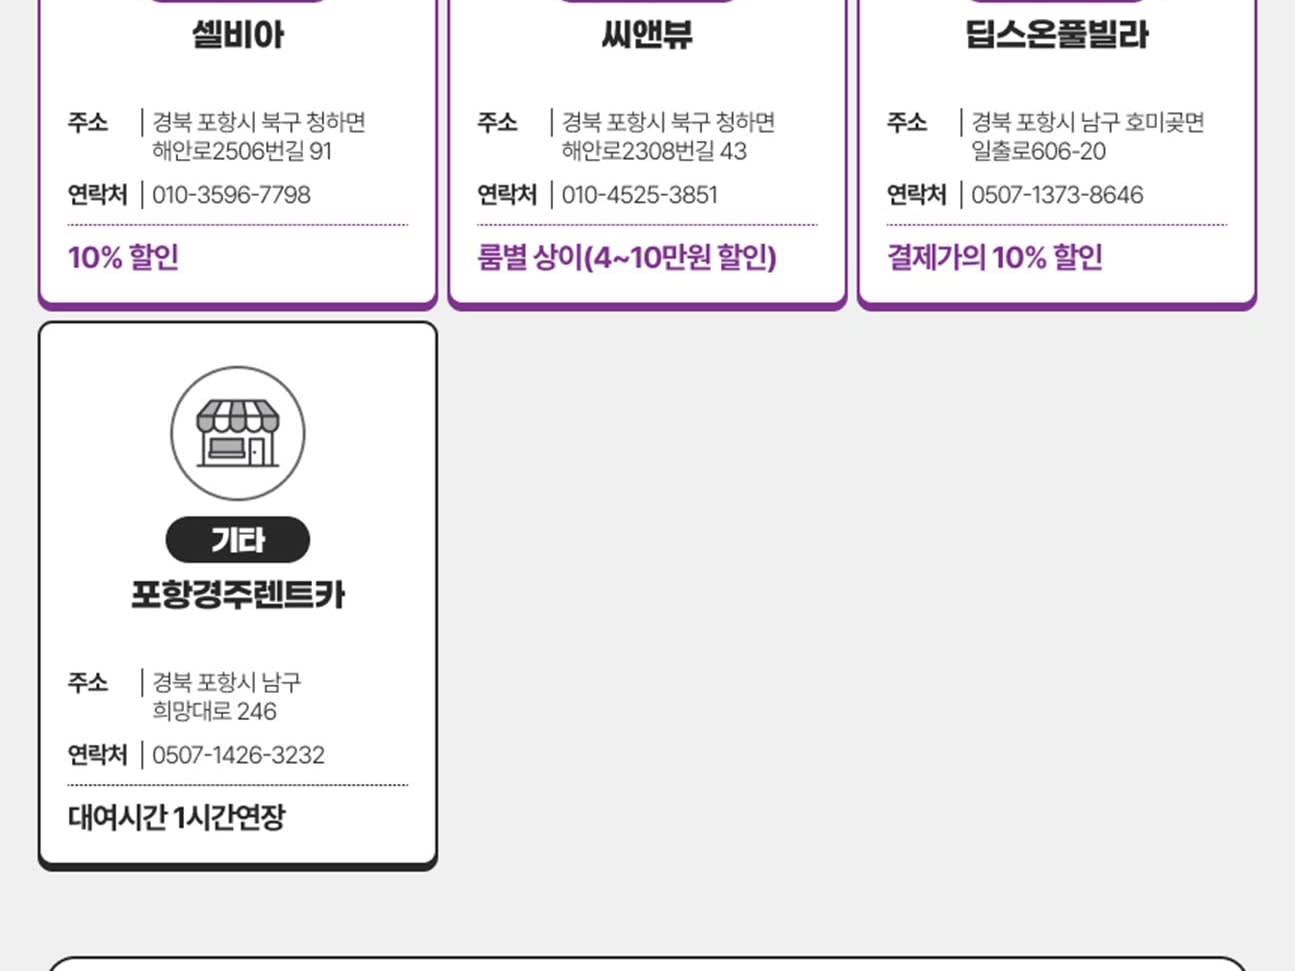Tap 씨앤뷰 phone number 010-4525-3851
This screenshot has height=971, width=1295.
coord(639,195)
